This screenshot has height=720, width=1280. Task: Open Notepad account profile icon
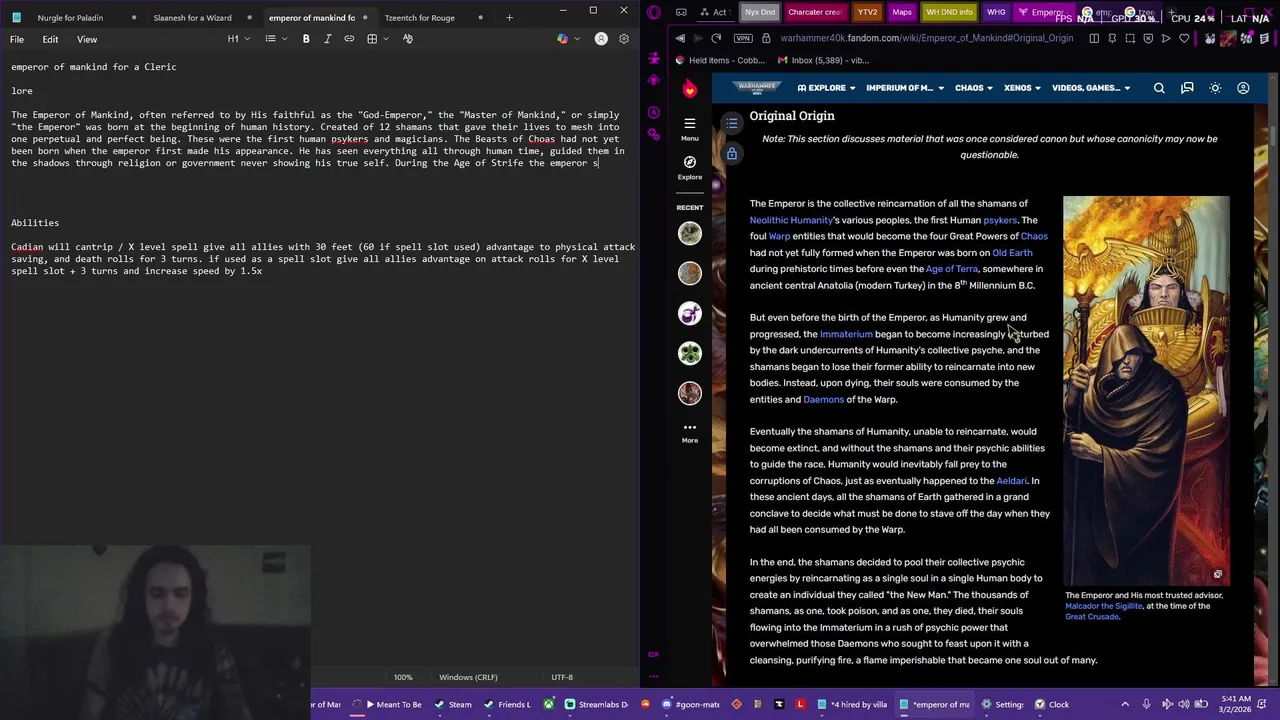click(x=601, y=39)
